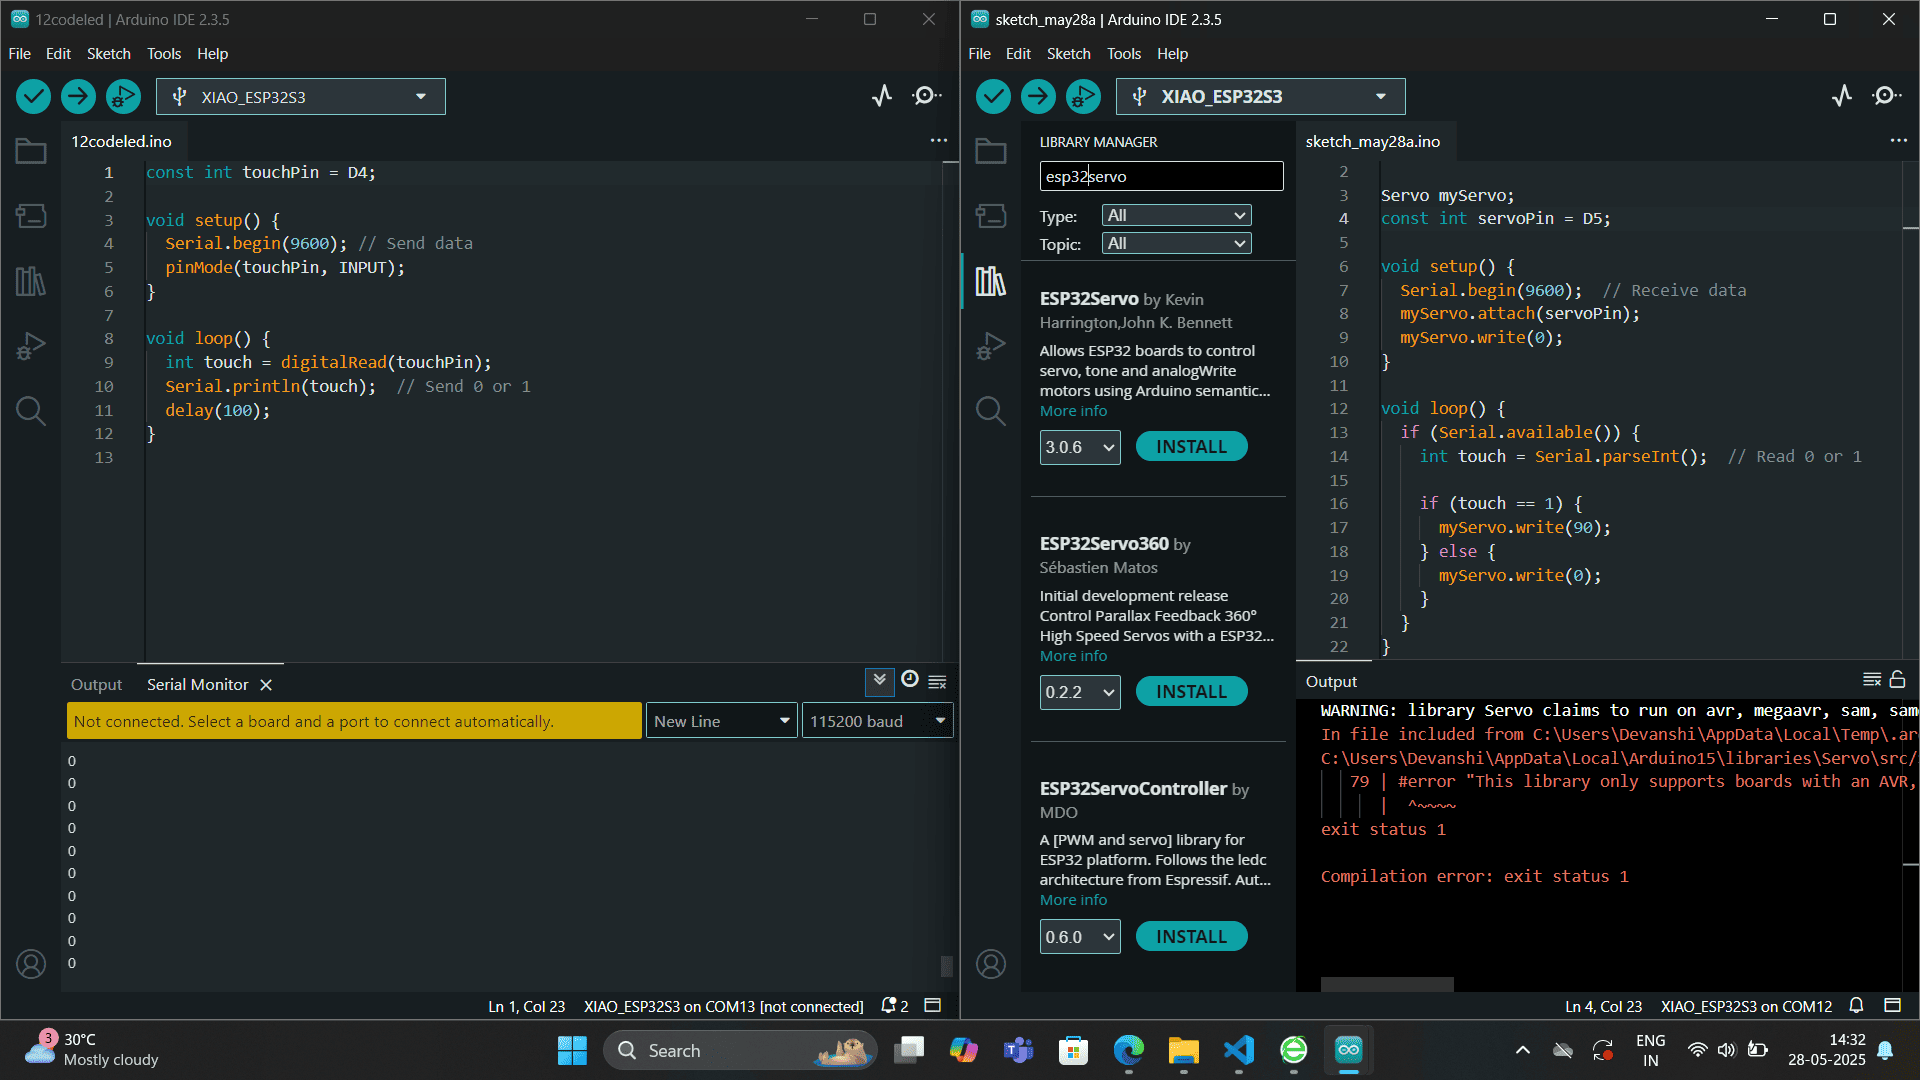Open account icon in 12codeled window
The width and height of the screenshot is (1920, 1080).
pyautogui.click(x=31, y=964)
